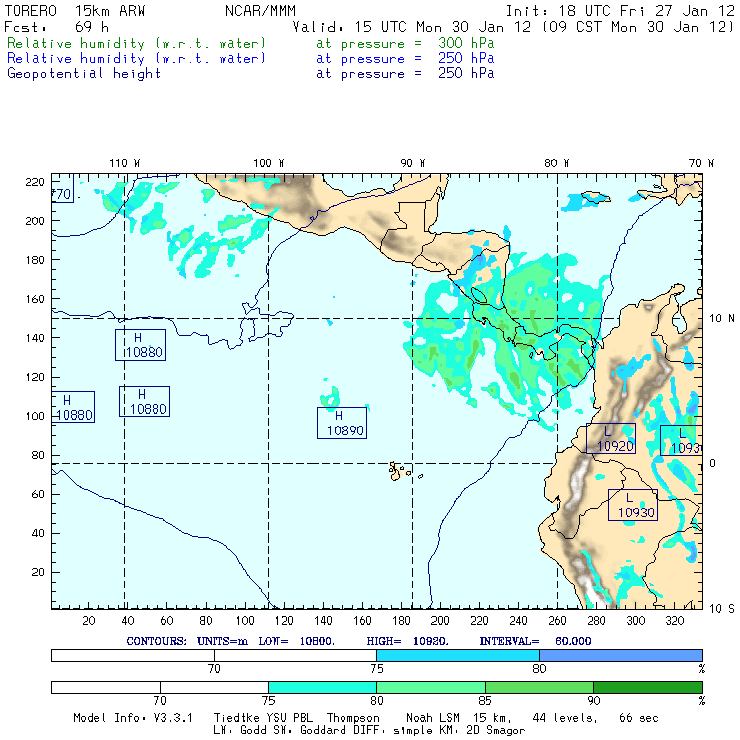Click the green 'Relative humidity (w.r.t. water)' label
The height and width of the screenshot is (740, 740).
136,43
